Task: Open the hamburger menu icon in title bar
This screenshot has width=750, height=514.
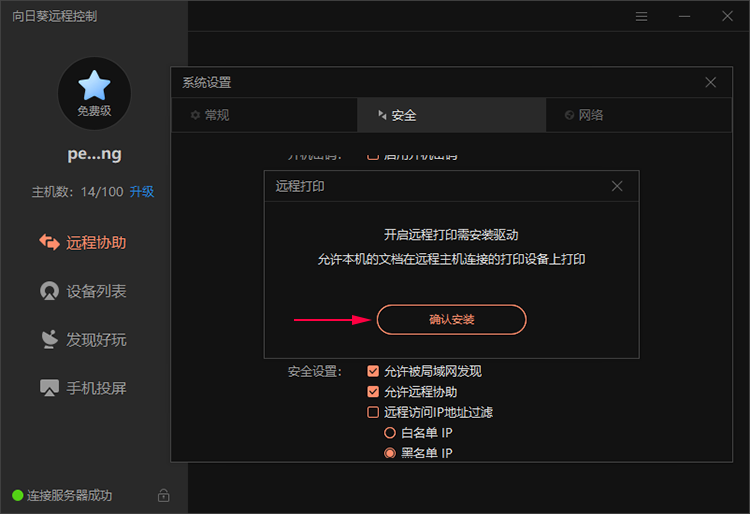Action: click(641, 17)
